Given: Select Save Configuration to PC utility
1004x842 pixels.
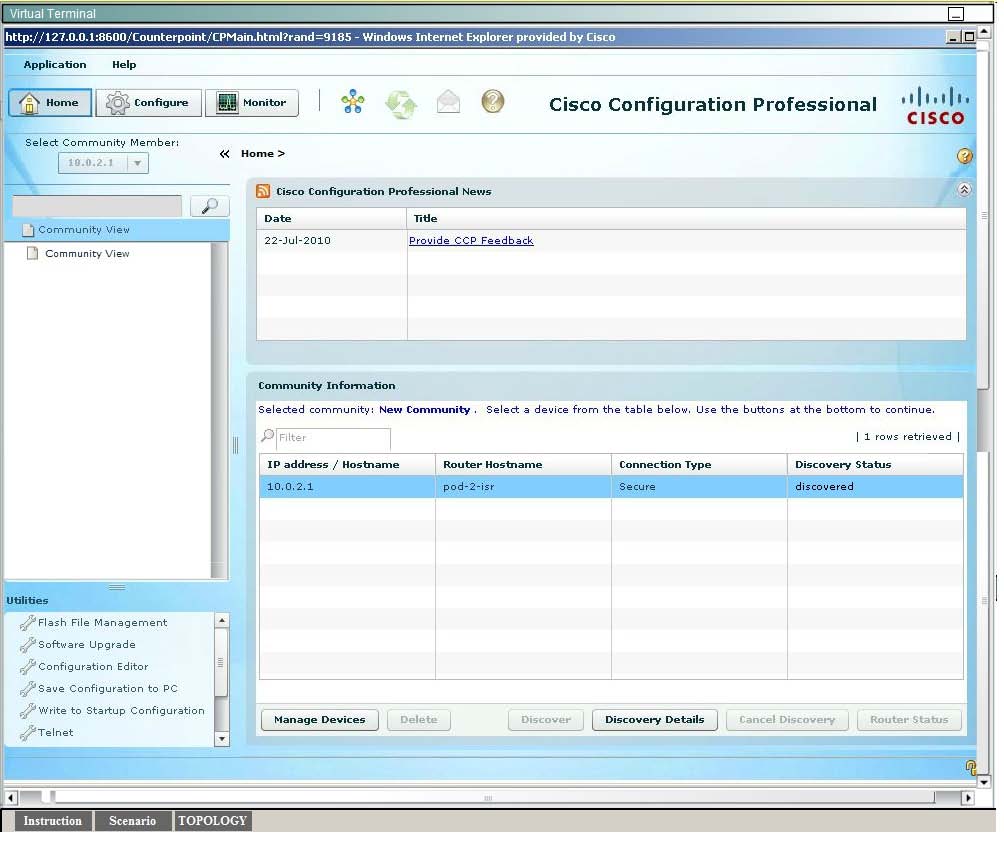Looking at the screenshot, I should (x=108, y=688).
